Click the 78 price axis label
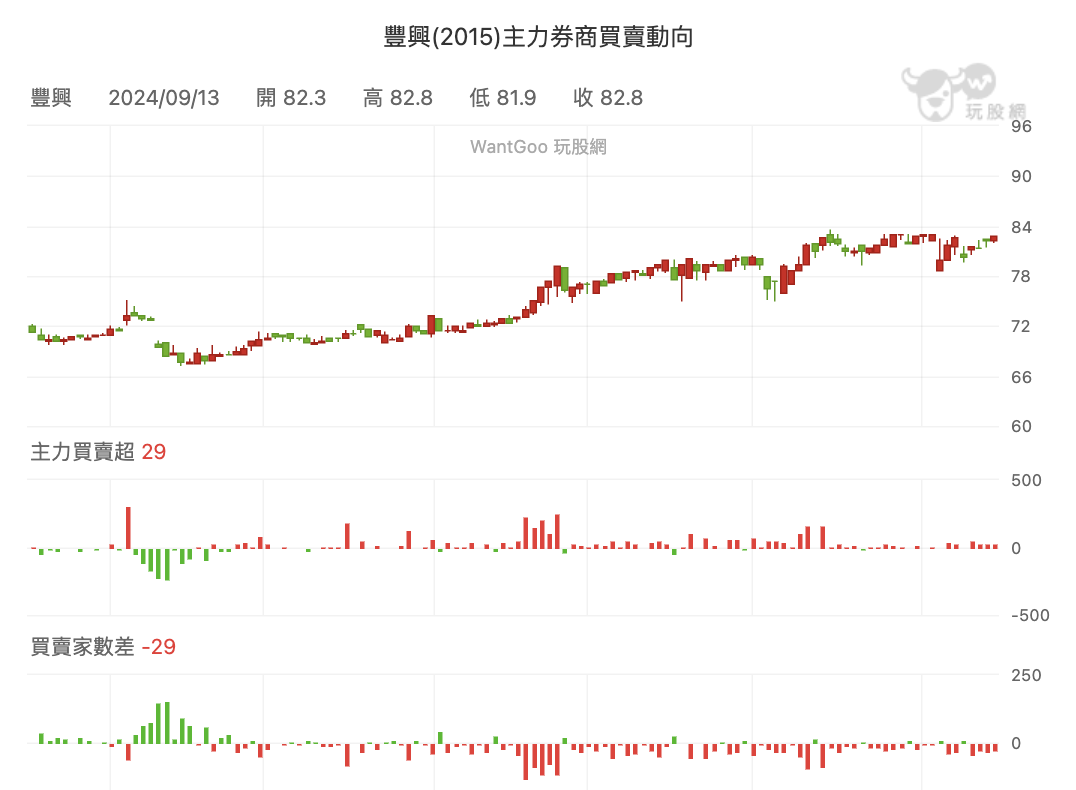The image size is (1076, 790). point(1021,277)
